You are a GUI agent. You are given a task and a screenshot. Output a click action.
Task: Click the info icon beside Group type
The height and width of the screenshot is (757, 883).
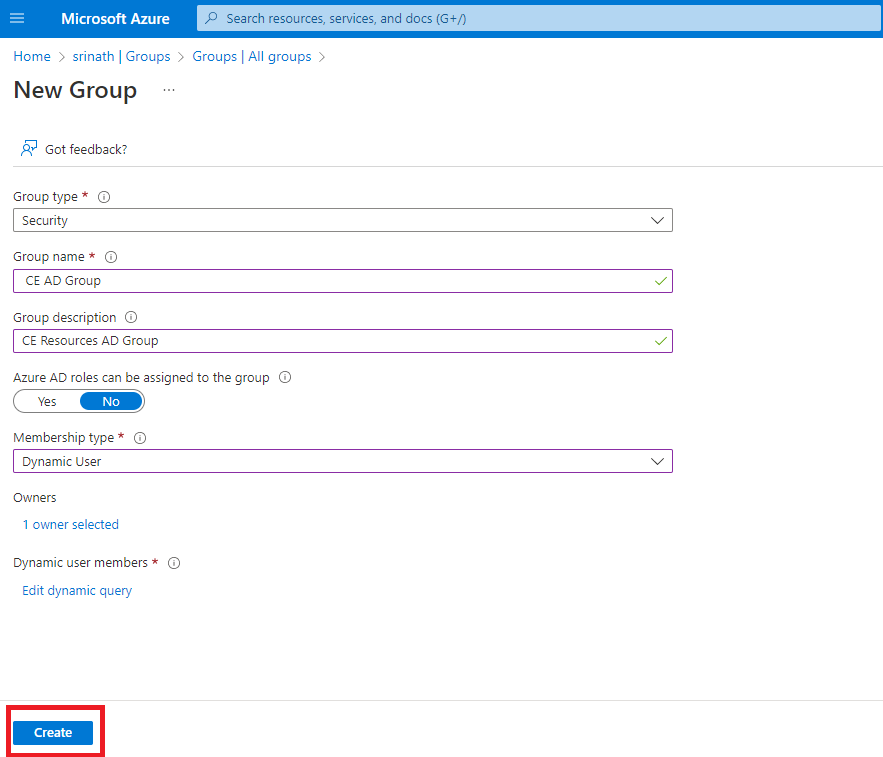(104, 197)
